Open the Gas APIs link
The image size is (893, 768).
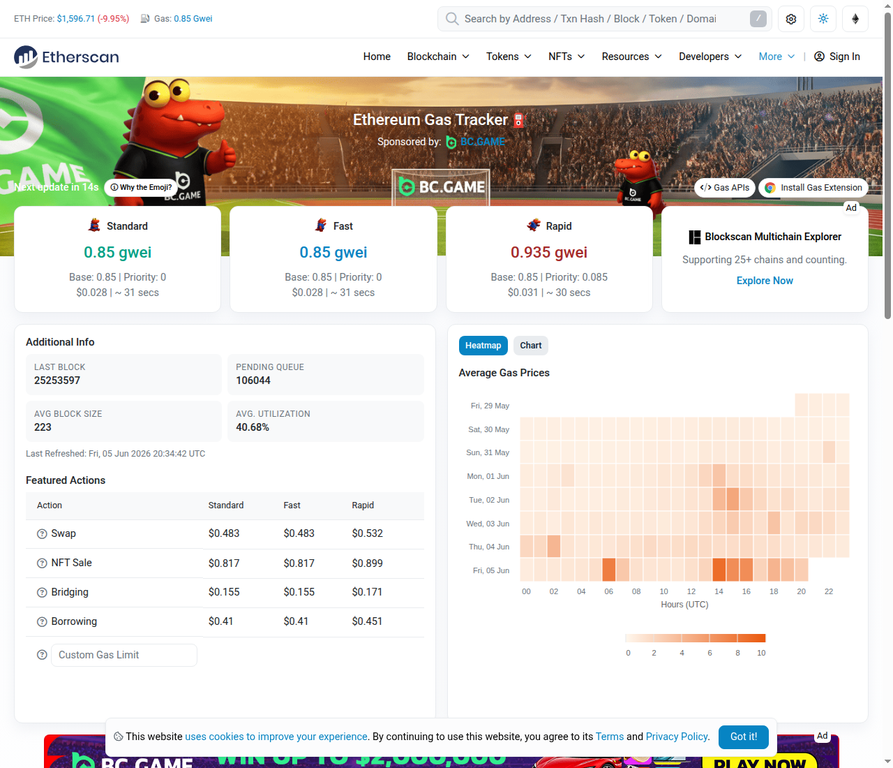click(x=724, y=188)
